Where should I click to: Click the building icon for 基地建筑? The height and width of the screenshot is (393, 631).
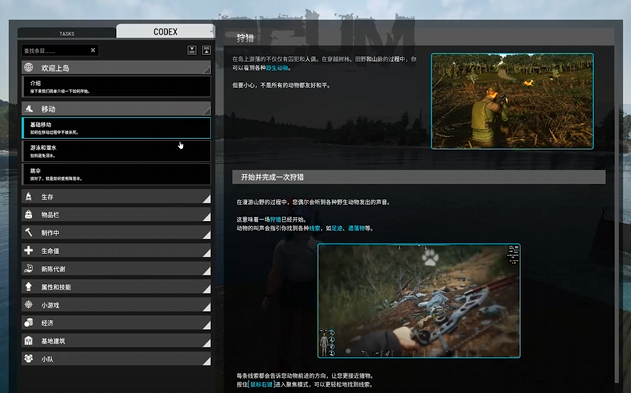point(29,341)
